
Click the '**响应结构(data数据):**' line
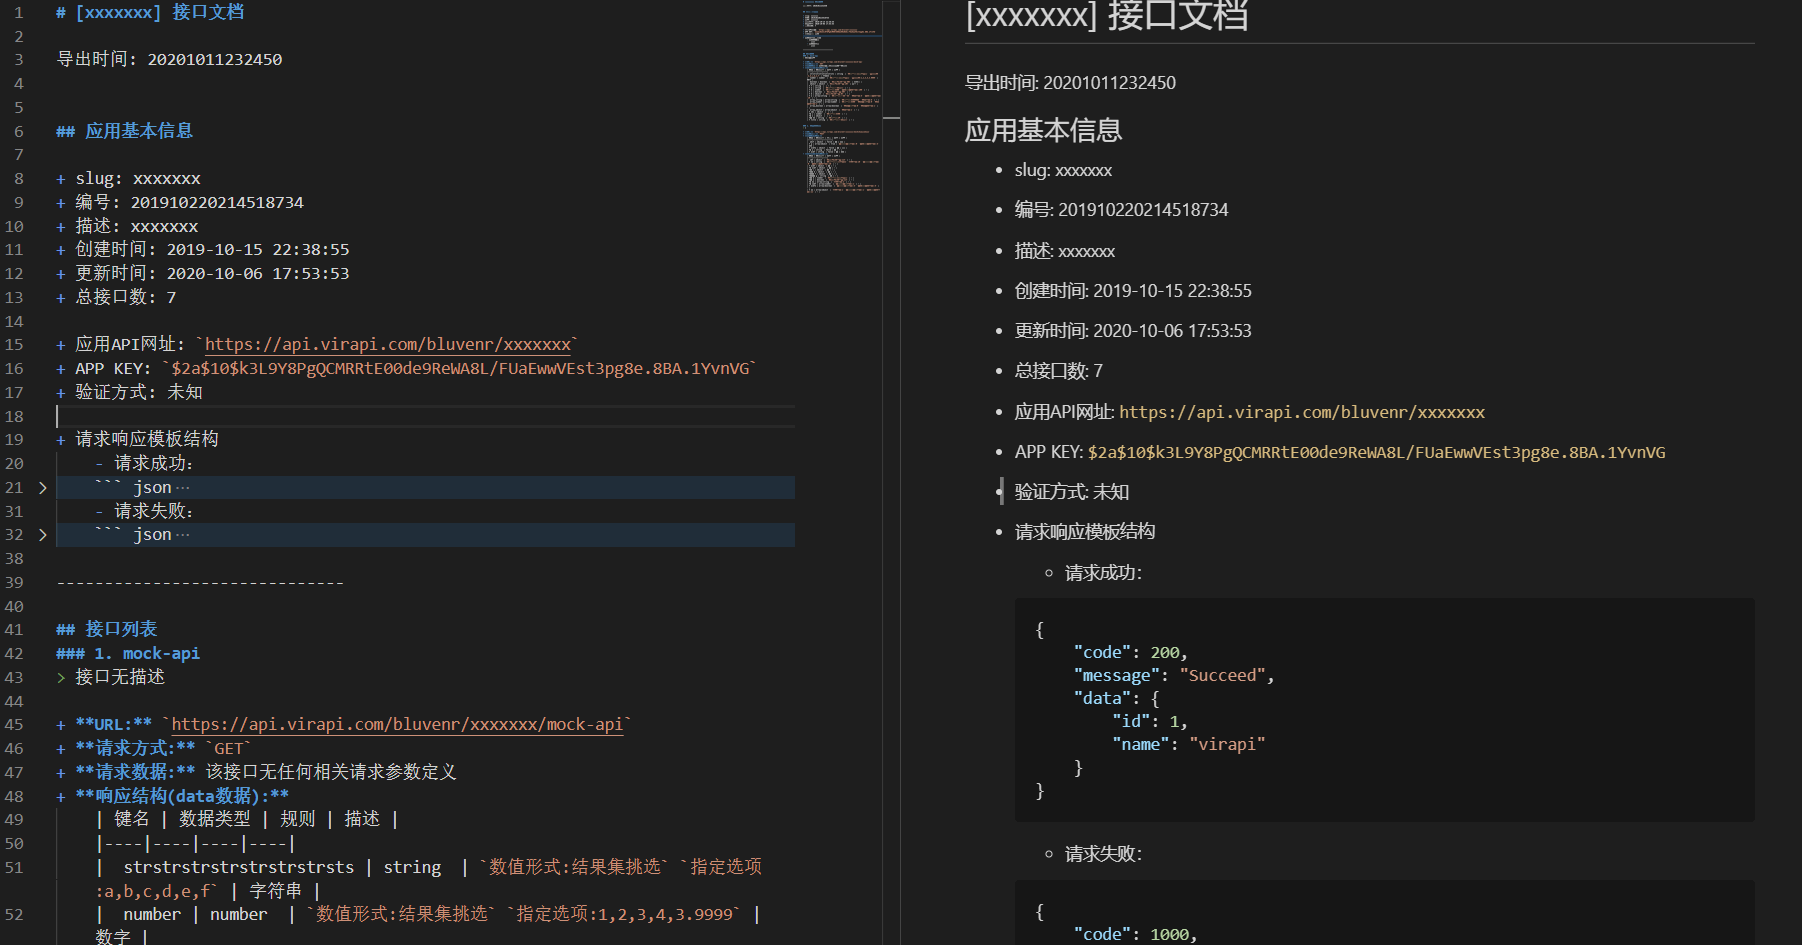point(173,796)
